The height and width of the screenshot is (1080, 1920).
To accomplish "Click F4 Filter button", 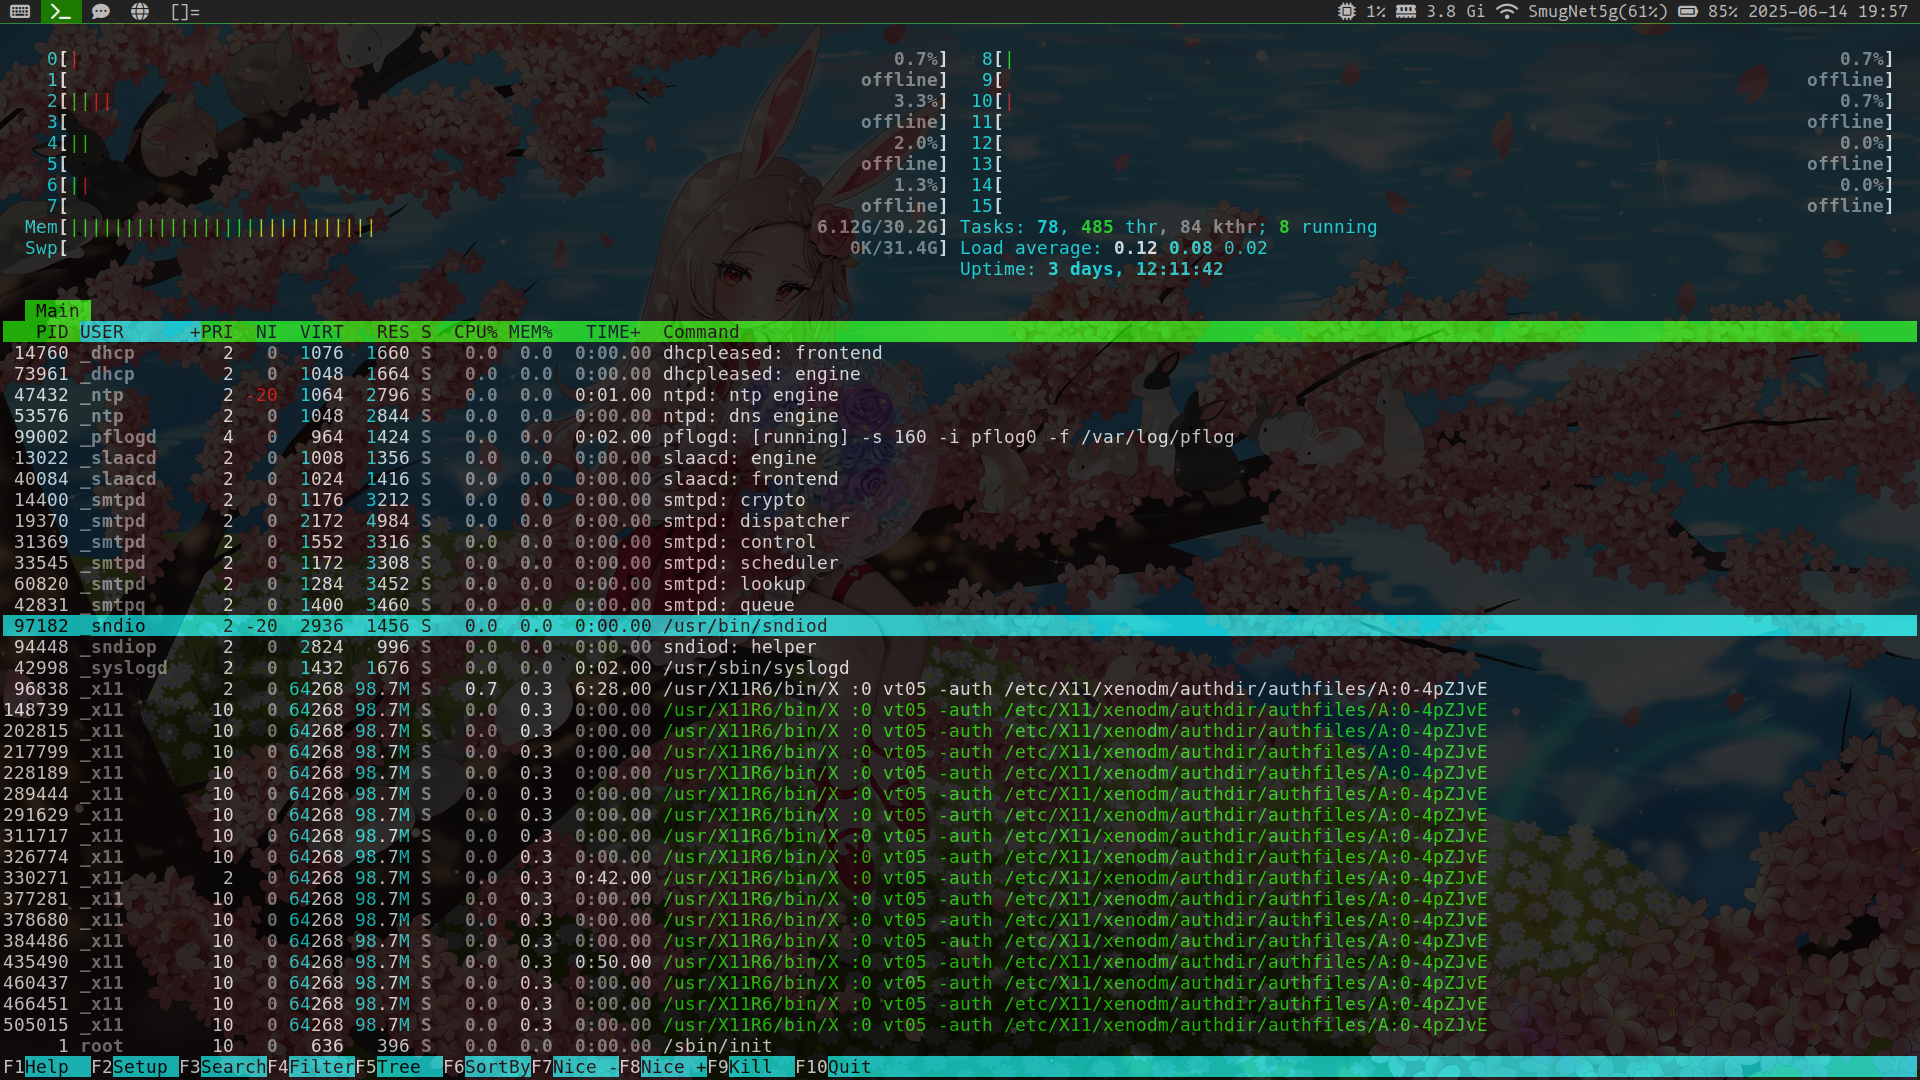I will (x=311, y=1067).
